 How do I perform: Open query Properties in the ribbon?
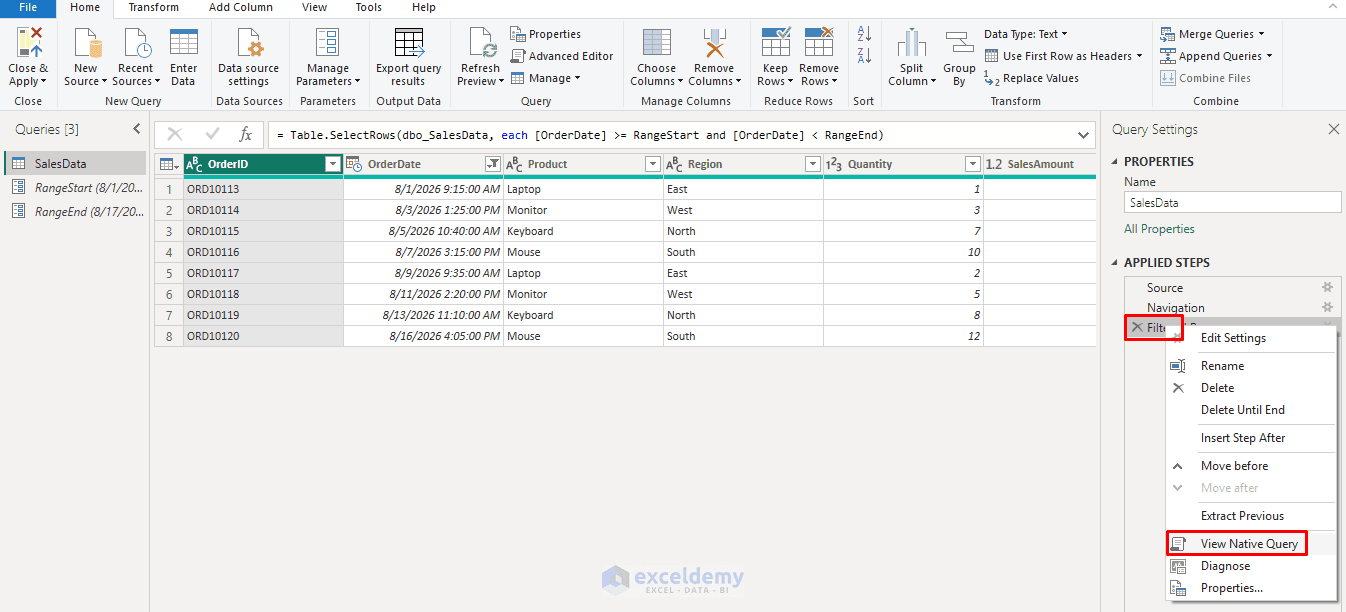point(545,34)
